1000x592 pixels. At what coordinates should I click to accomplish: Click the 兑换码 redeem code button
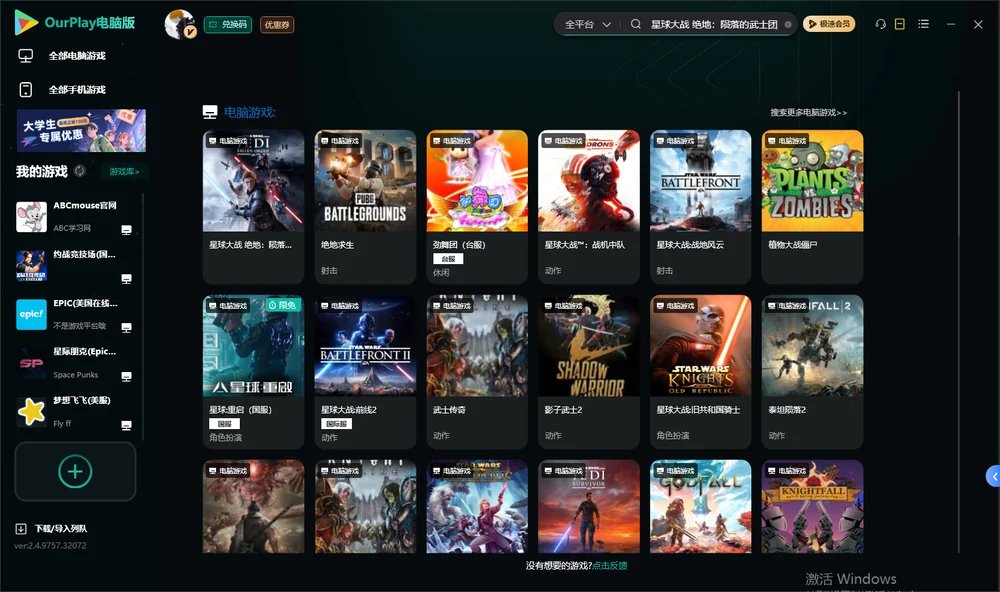tap(228, 24)
